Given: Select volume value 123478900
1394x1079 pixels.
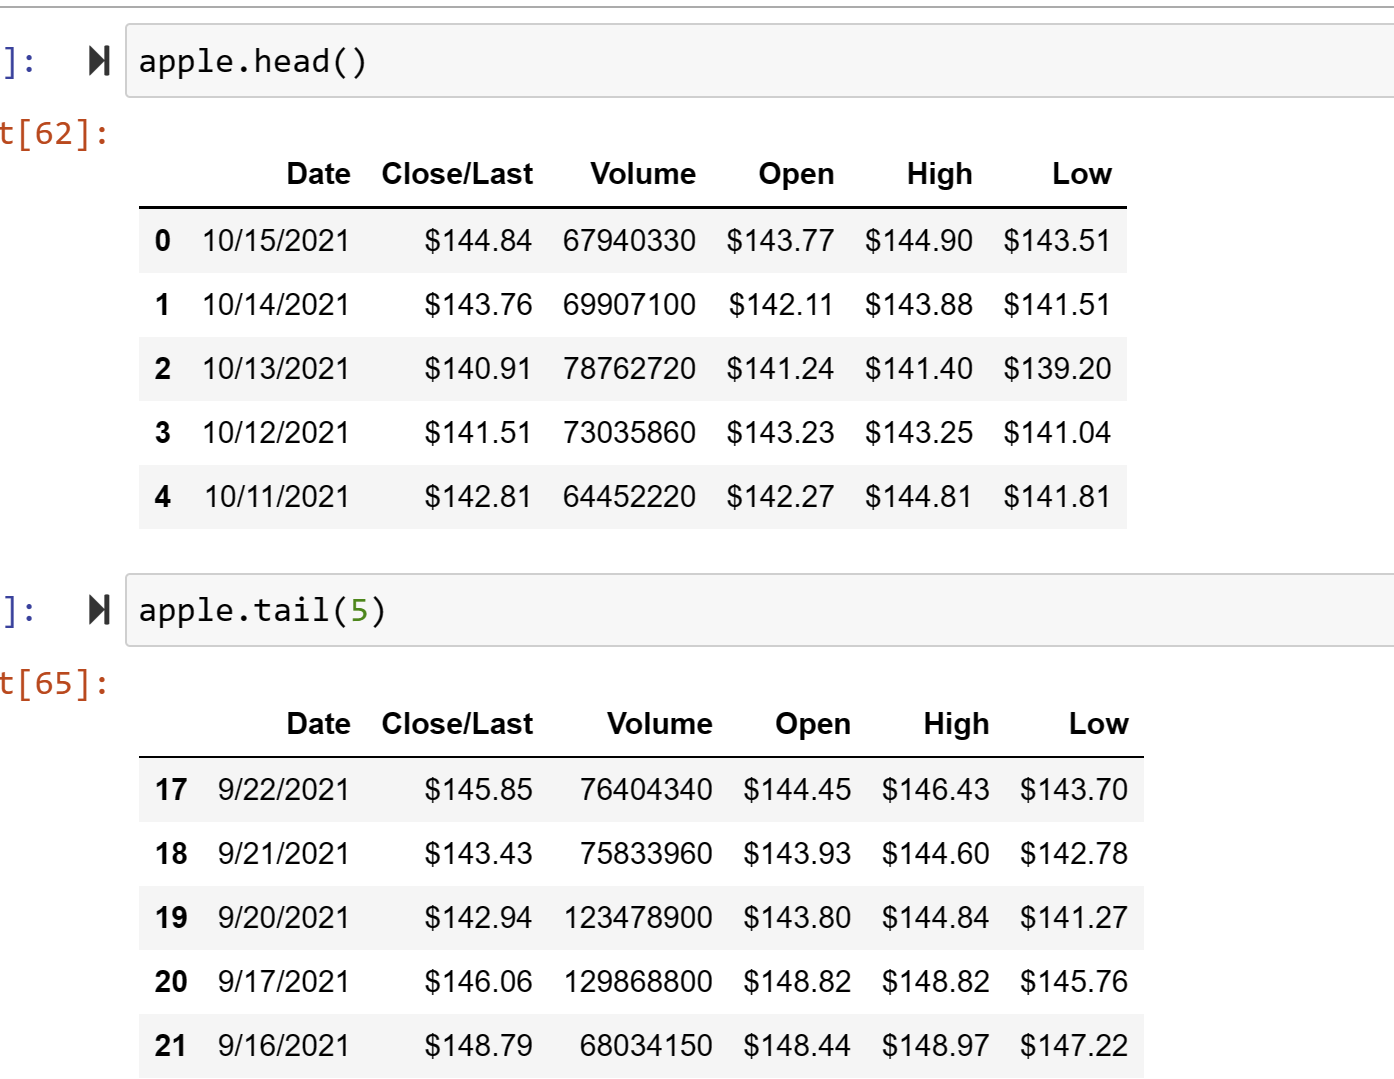Looking at the screenshot, I should [638, 918].
